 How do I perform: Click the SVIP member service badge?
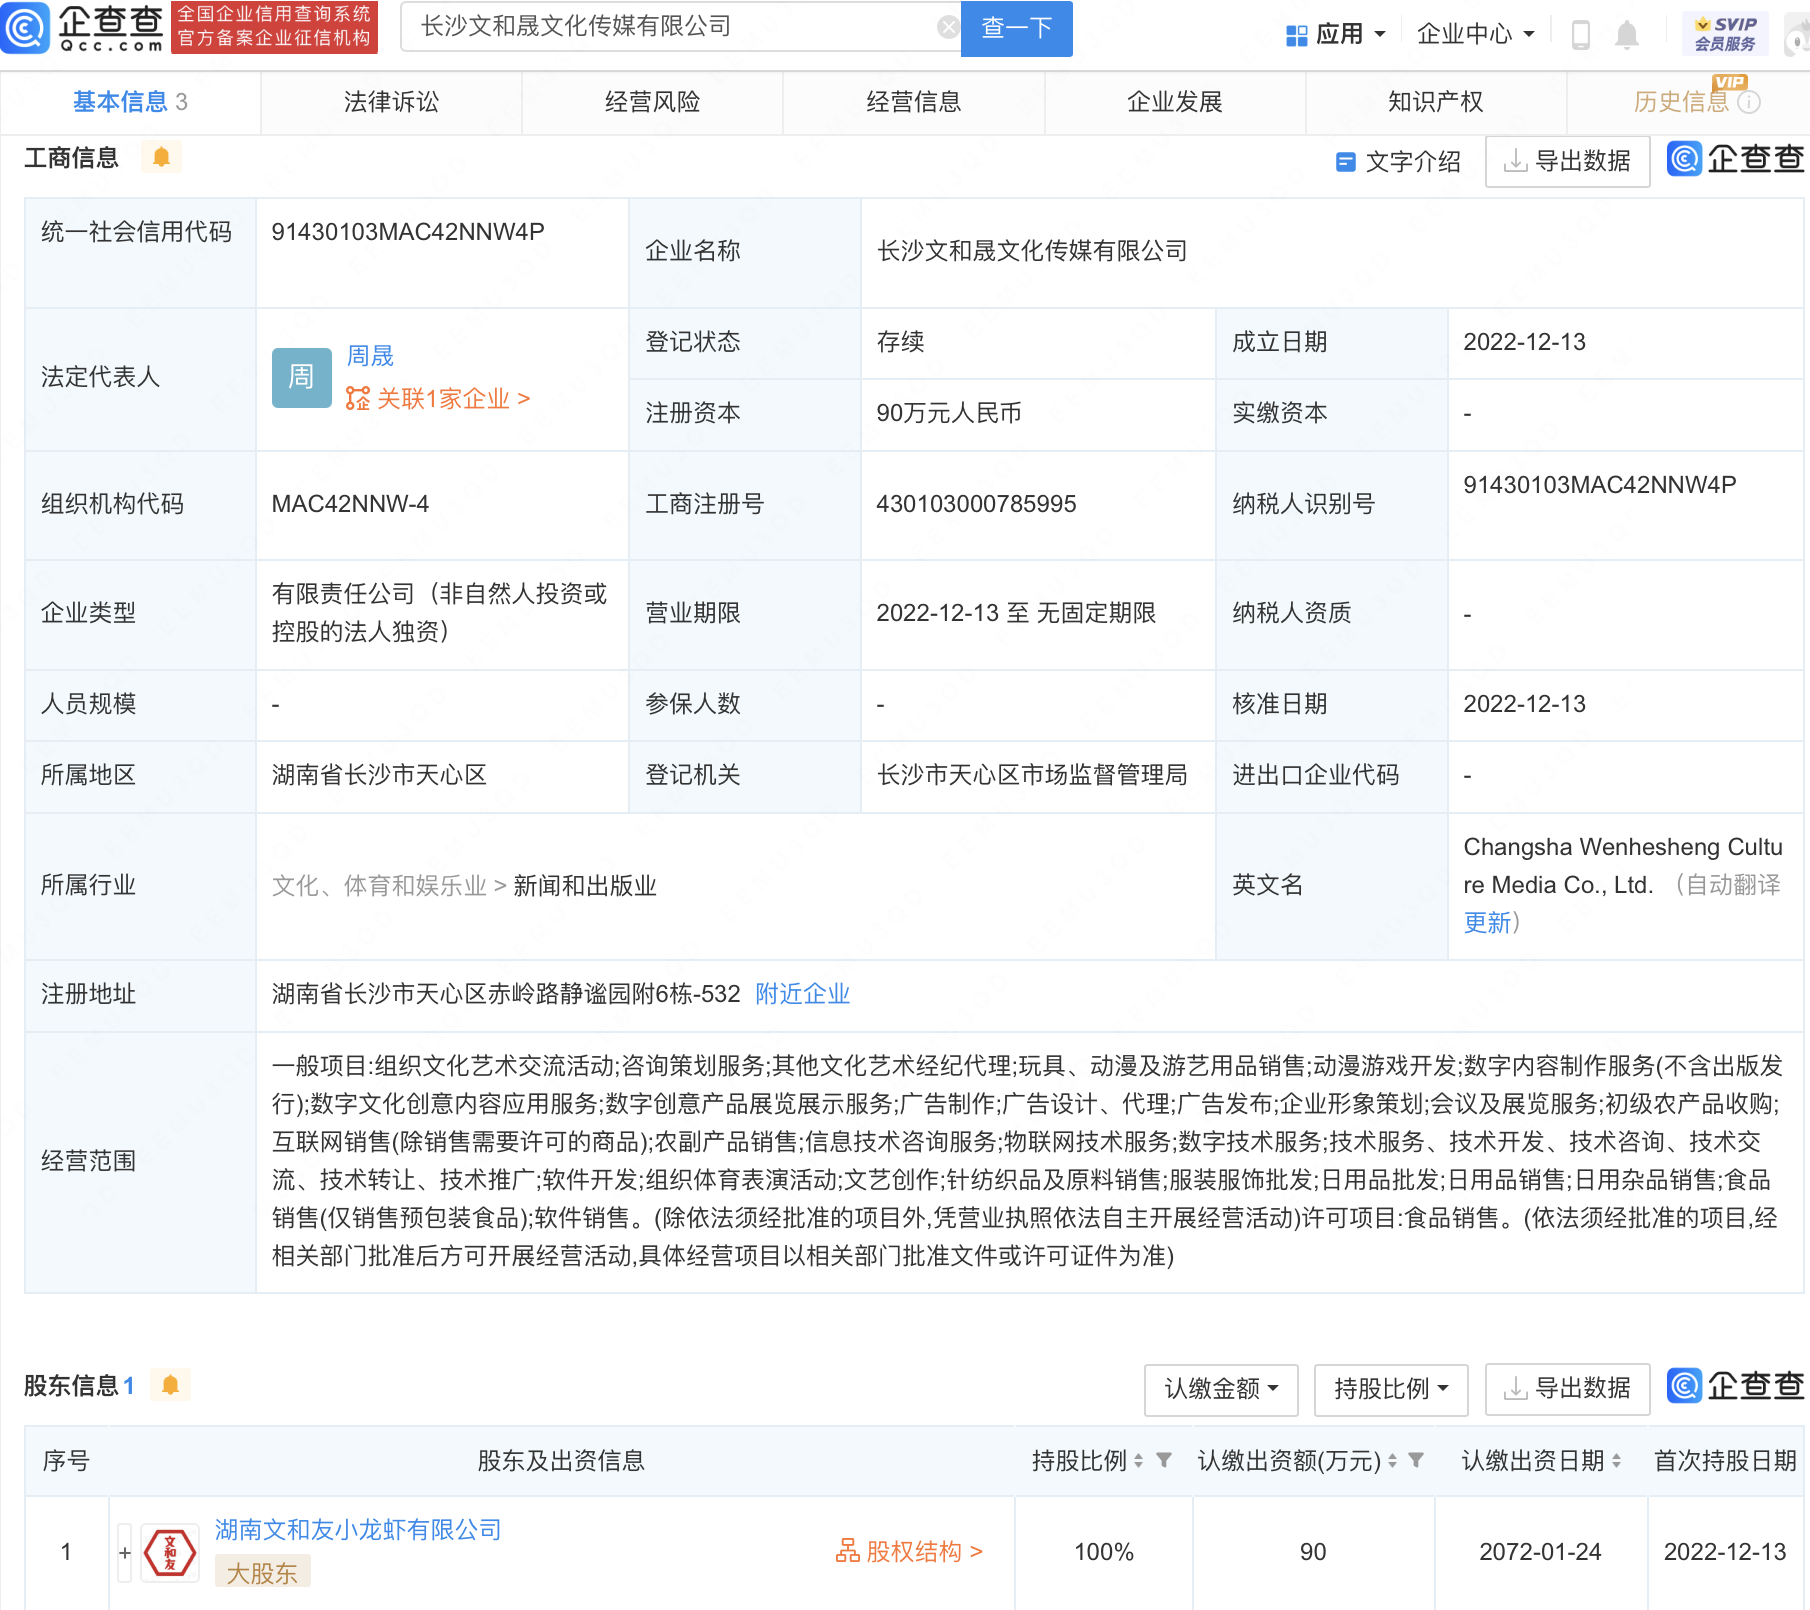(x=1725, y=34)
